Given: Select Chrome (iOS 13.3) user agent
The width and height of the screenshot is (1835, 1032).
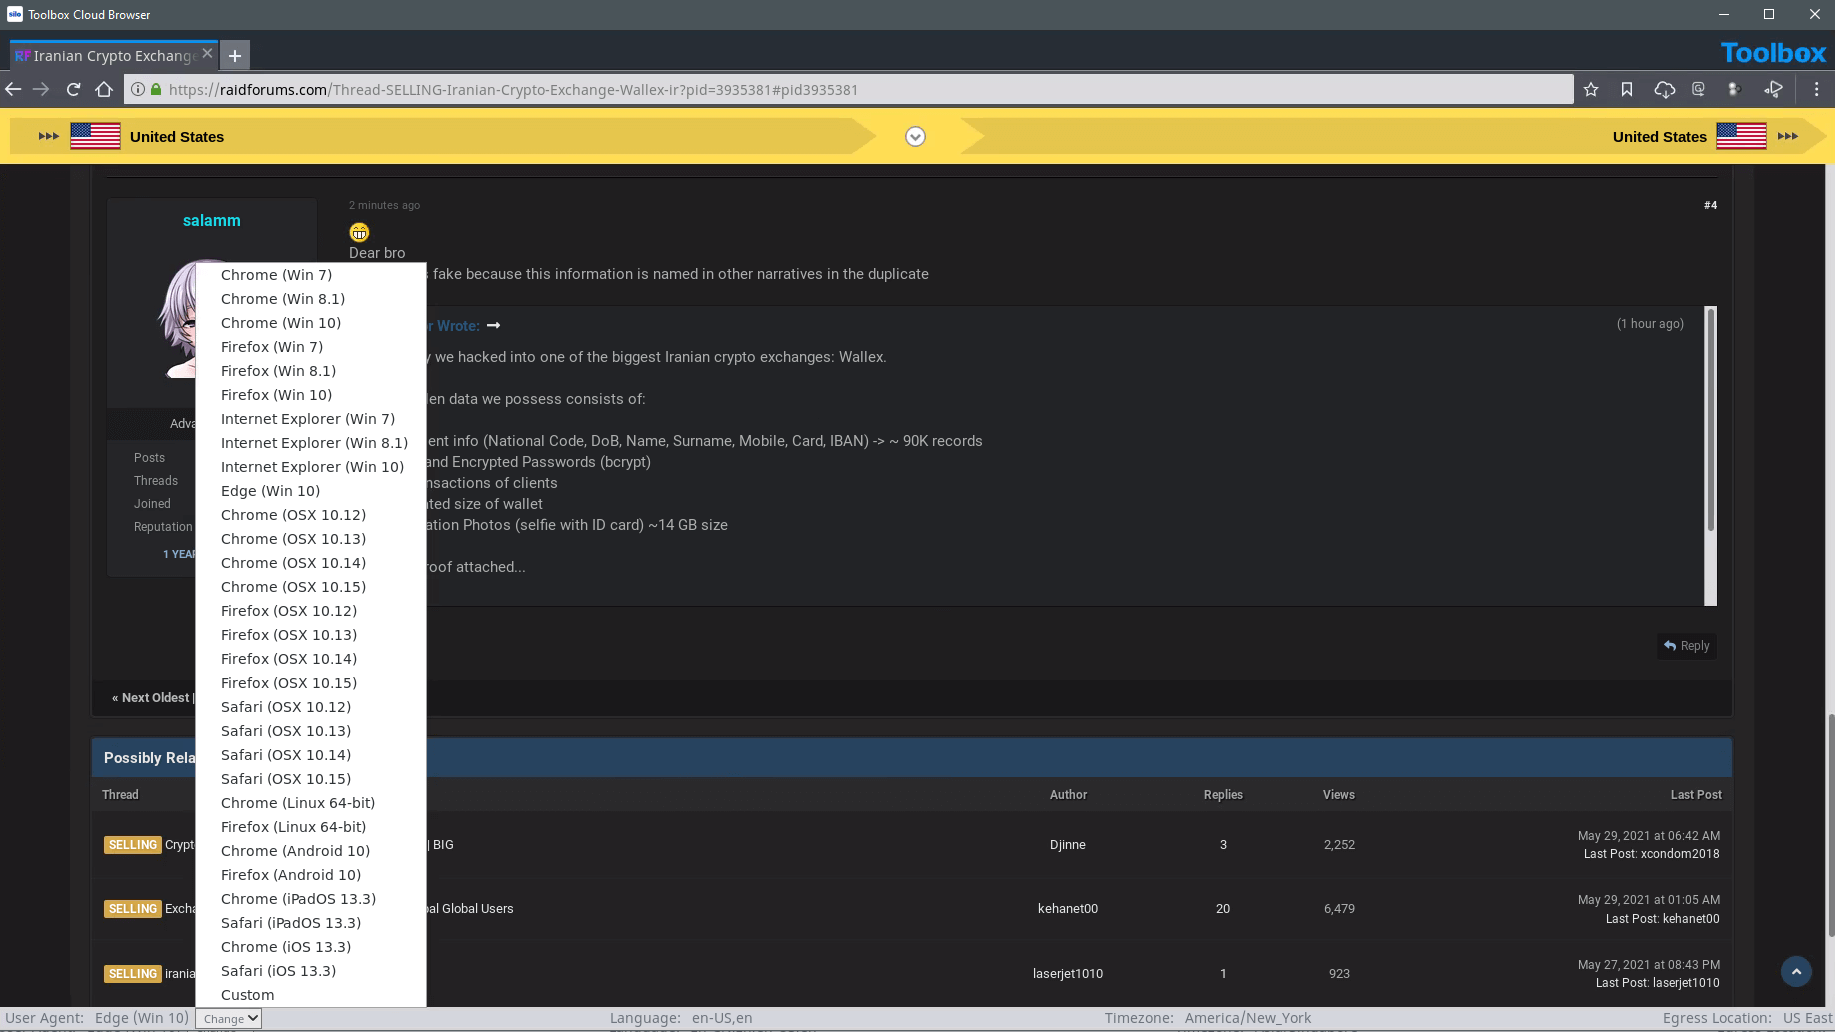Looking at the screenshot, I should pyautogui.click(x=310, y=947).
